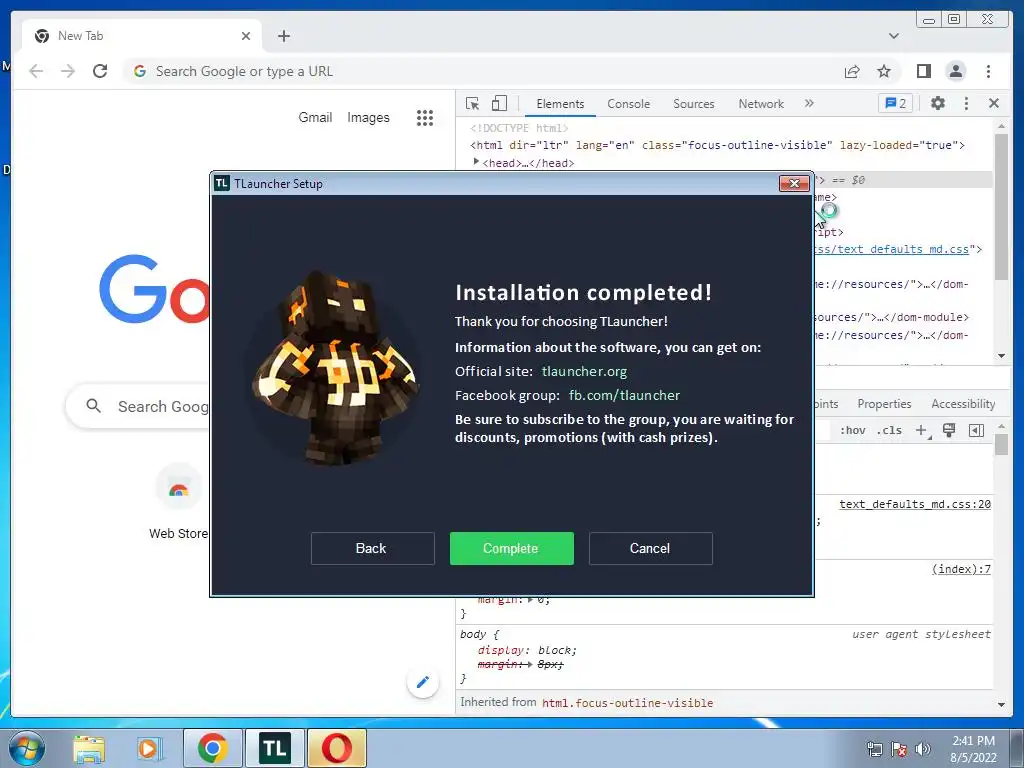Click the styles pane scrollbar down arrow
Image resolution: width=1024 pixels, height=768 pixels.
(1001, 705)
